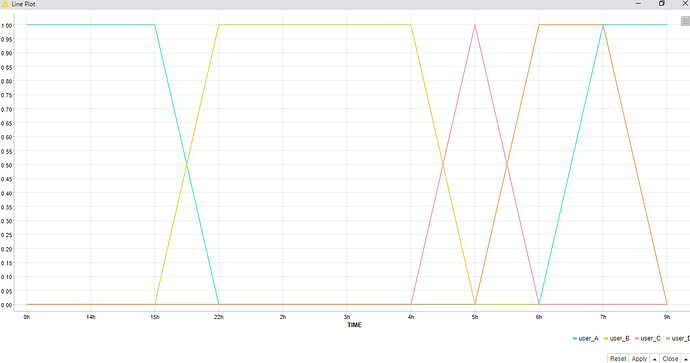690x363 pixels.
Task: Click the Reset button
Action: [618, 359]
